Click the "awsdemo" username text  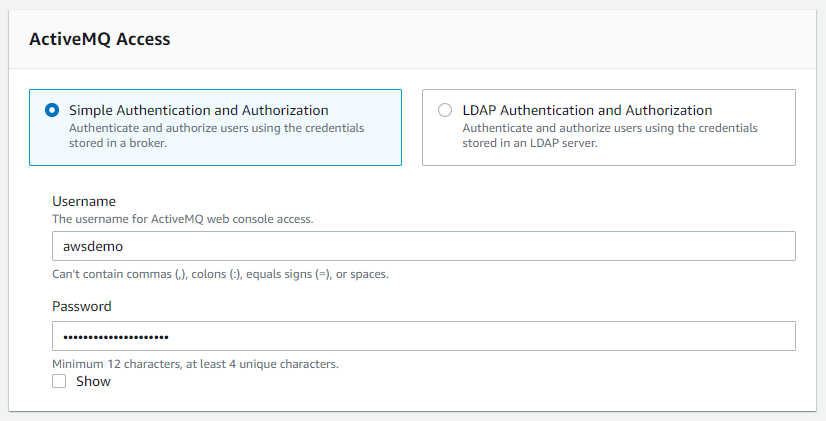89,246
